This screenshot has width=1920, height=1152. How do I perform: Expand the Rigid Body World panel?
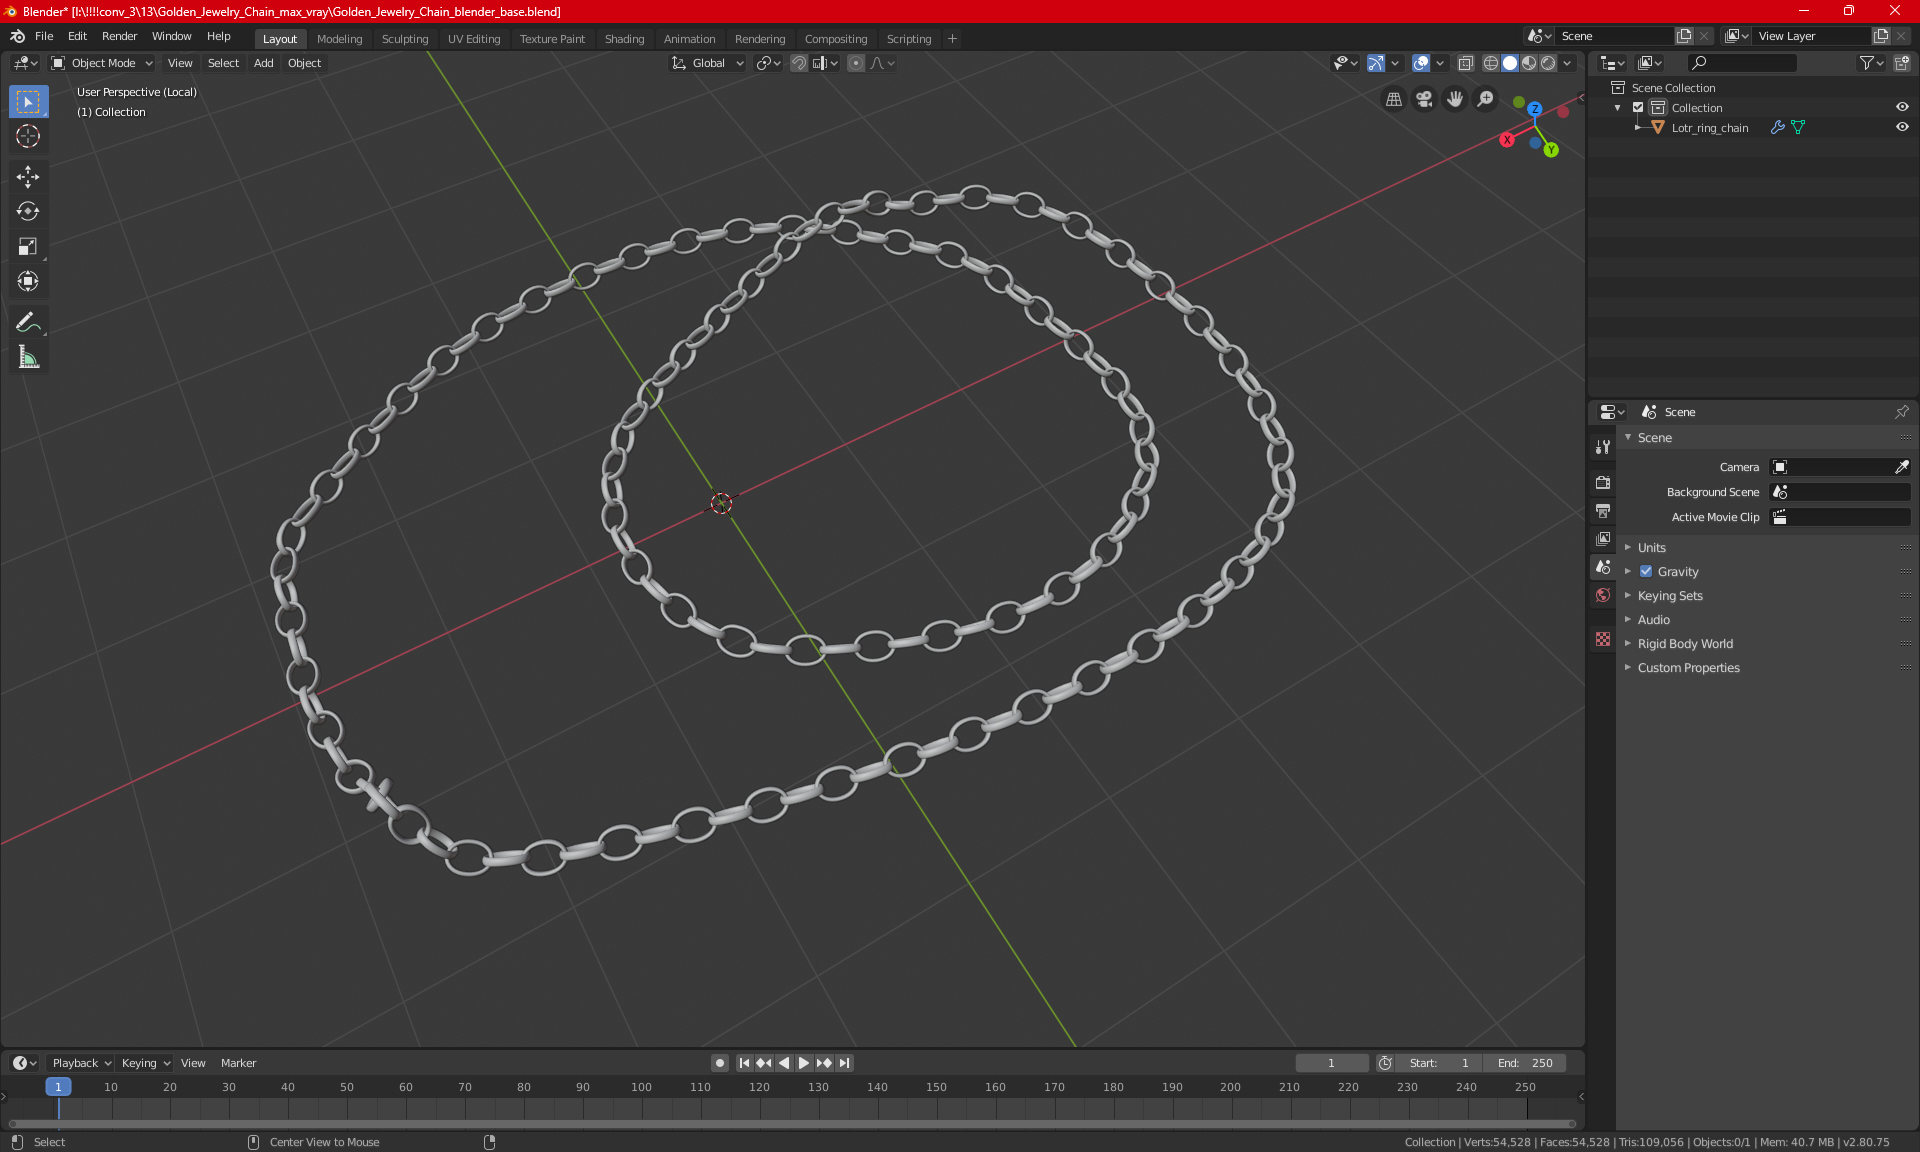click(1685, 644)
